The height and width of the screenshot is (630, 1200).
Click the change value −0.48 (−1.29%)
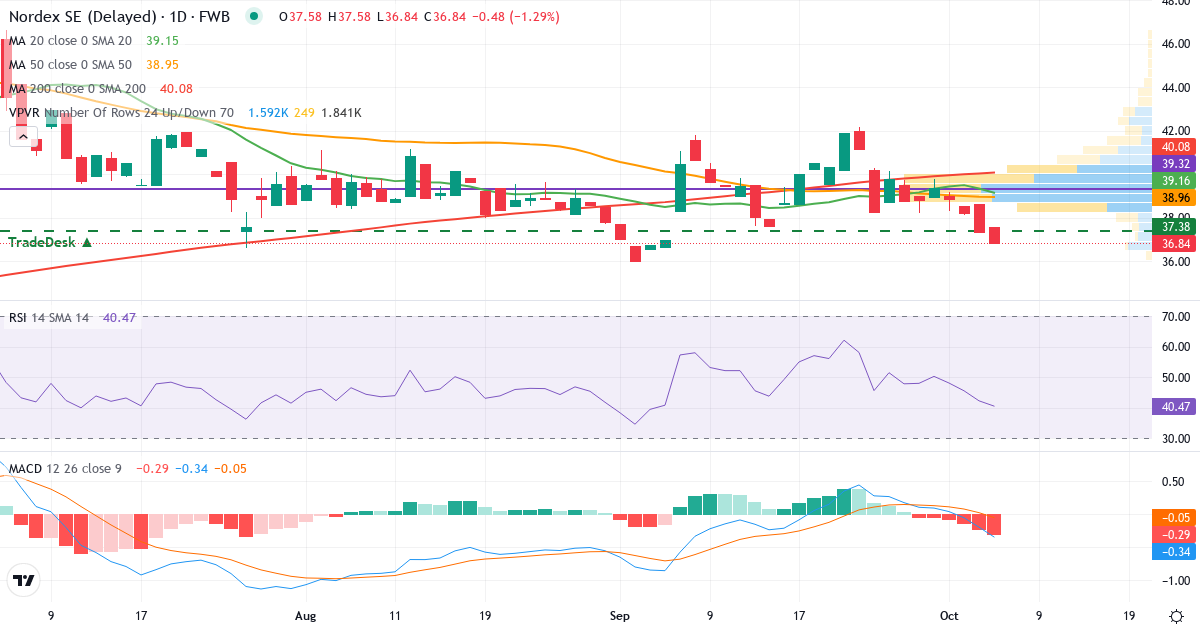(x=516, y=17)
